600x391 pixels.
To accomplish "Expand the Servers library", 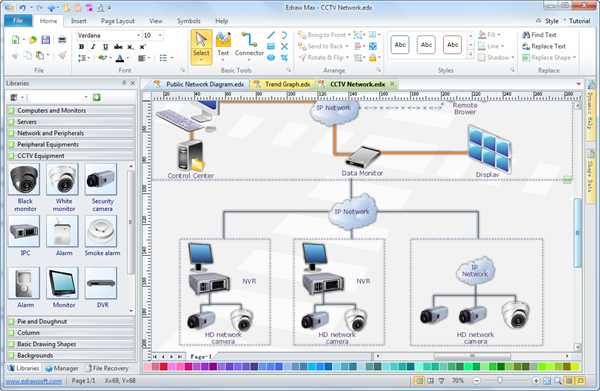I will [71, 122].
